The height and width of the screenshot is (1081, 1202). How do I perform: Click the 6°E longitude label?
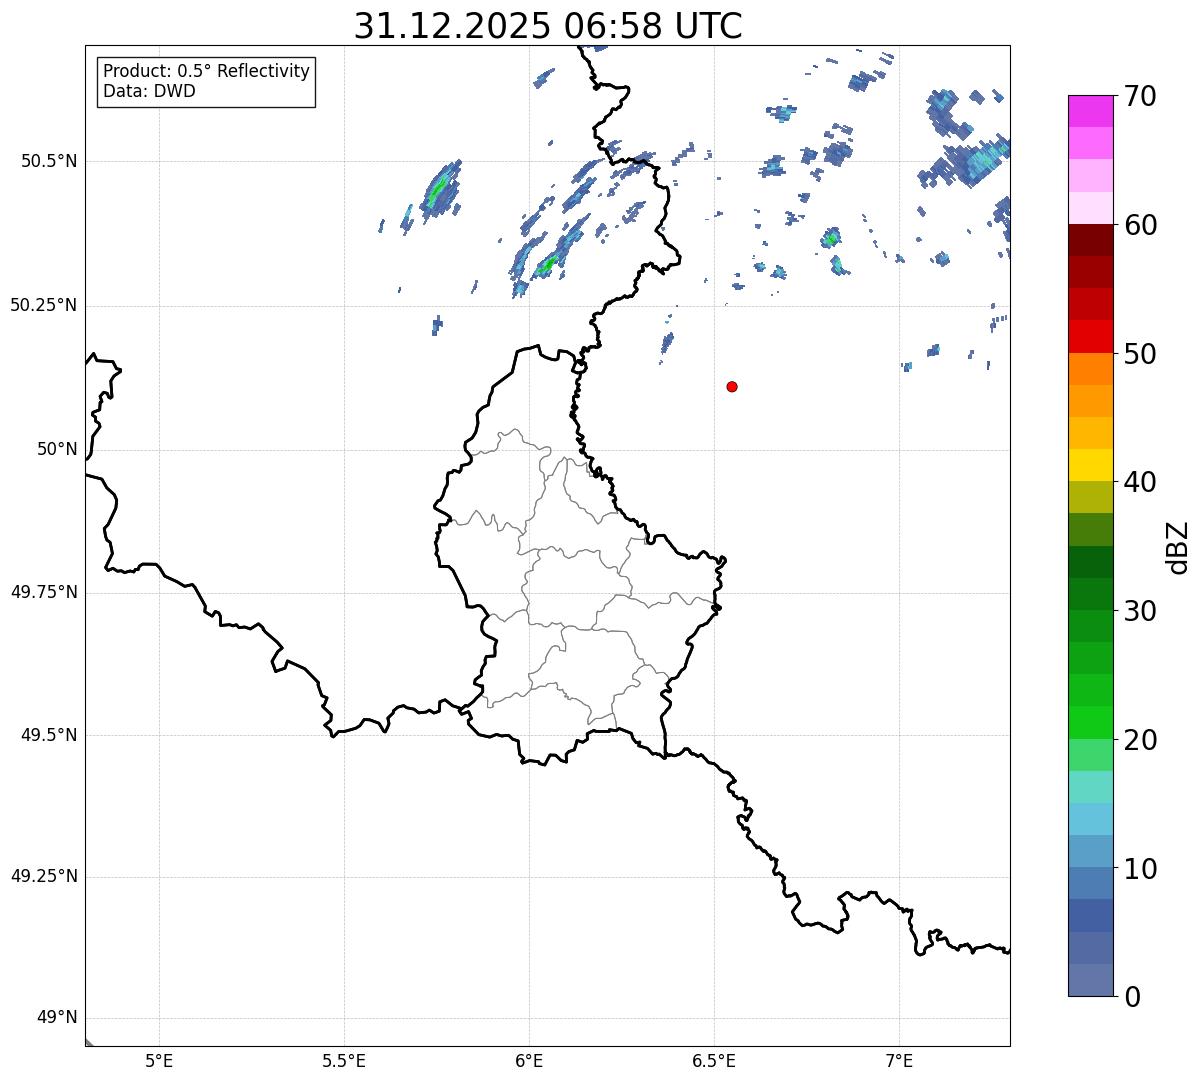click(x=529, y=1060)
